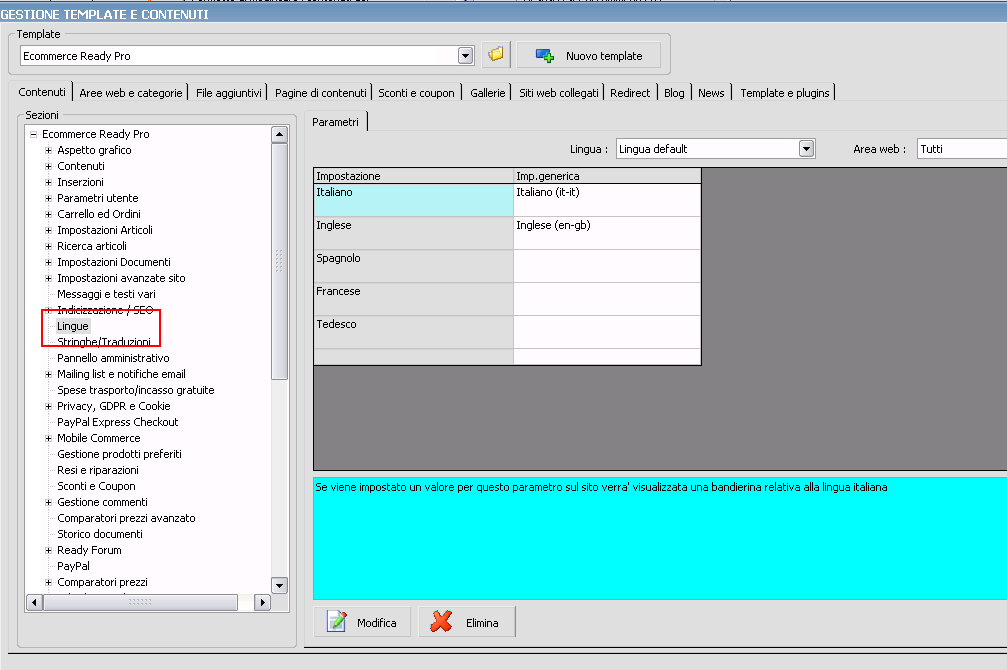Open the Ecommerce Ready Pro template dropdown
The height and width of the screenshot is (670, 1007).
[465, 56]
